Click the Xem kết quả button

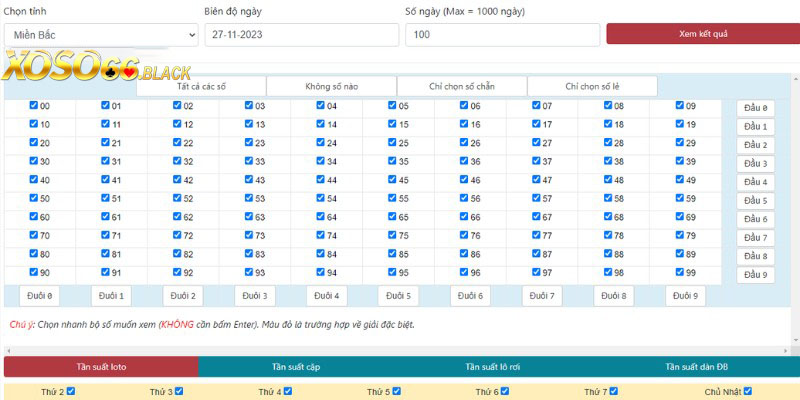click(703, 34)
